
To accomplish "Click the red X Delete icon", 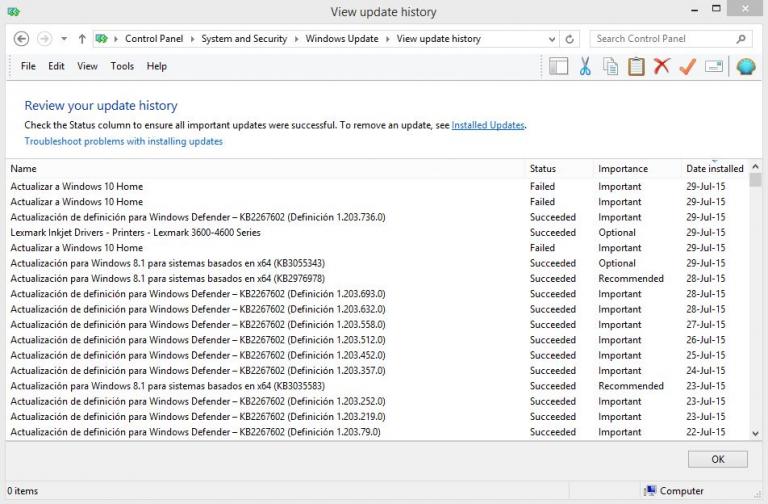I will pyautogui.click(x=661, y=67).
